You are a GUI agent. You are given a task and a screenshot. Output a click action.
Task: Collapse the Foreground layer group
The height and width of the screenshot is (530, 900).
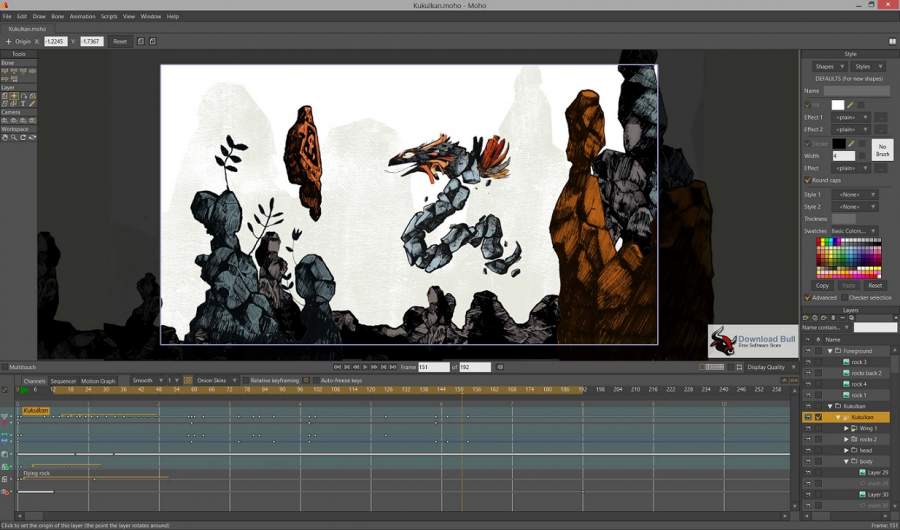pos(830,351)
